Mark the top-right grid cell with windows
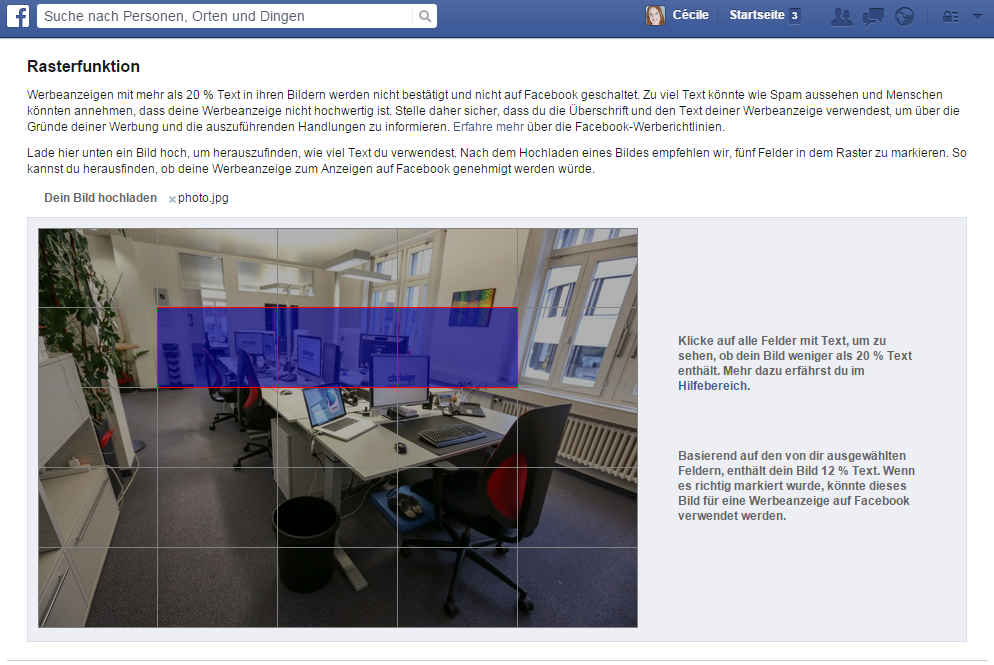Viewport: 994px width, 665px height. point(578,268)
